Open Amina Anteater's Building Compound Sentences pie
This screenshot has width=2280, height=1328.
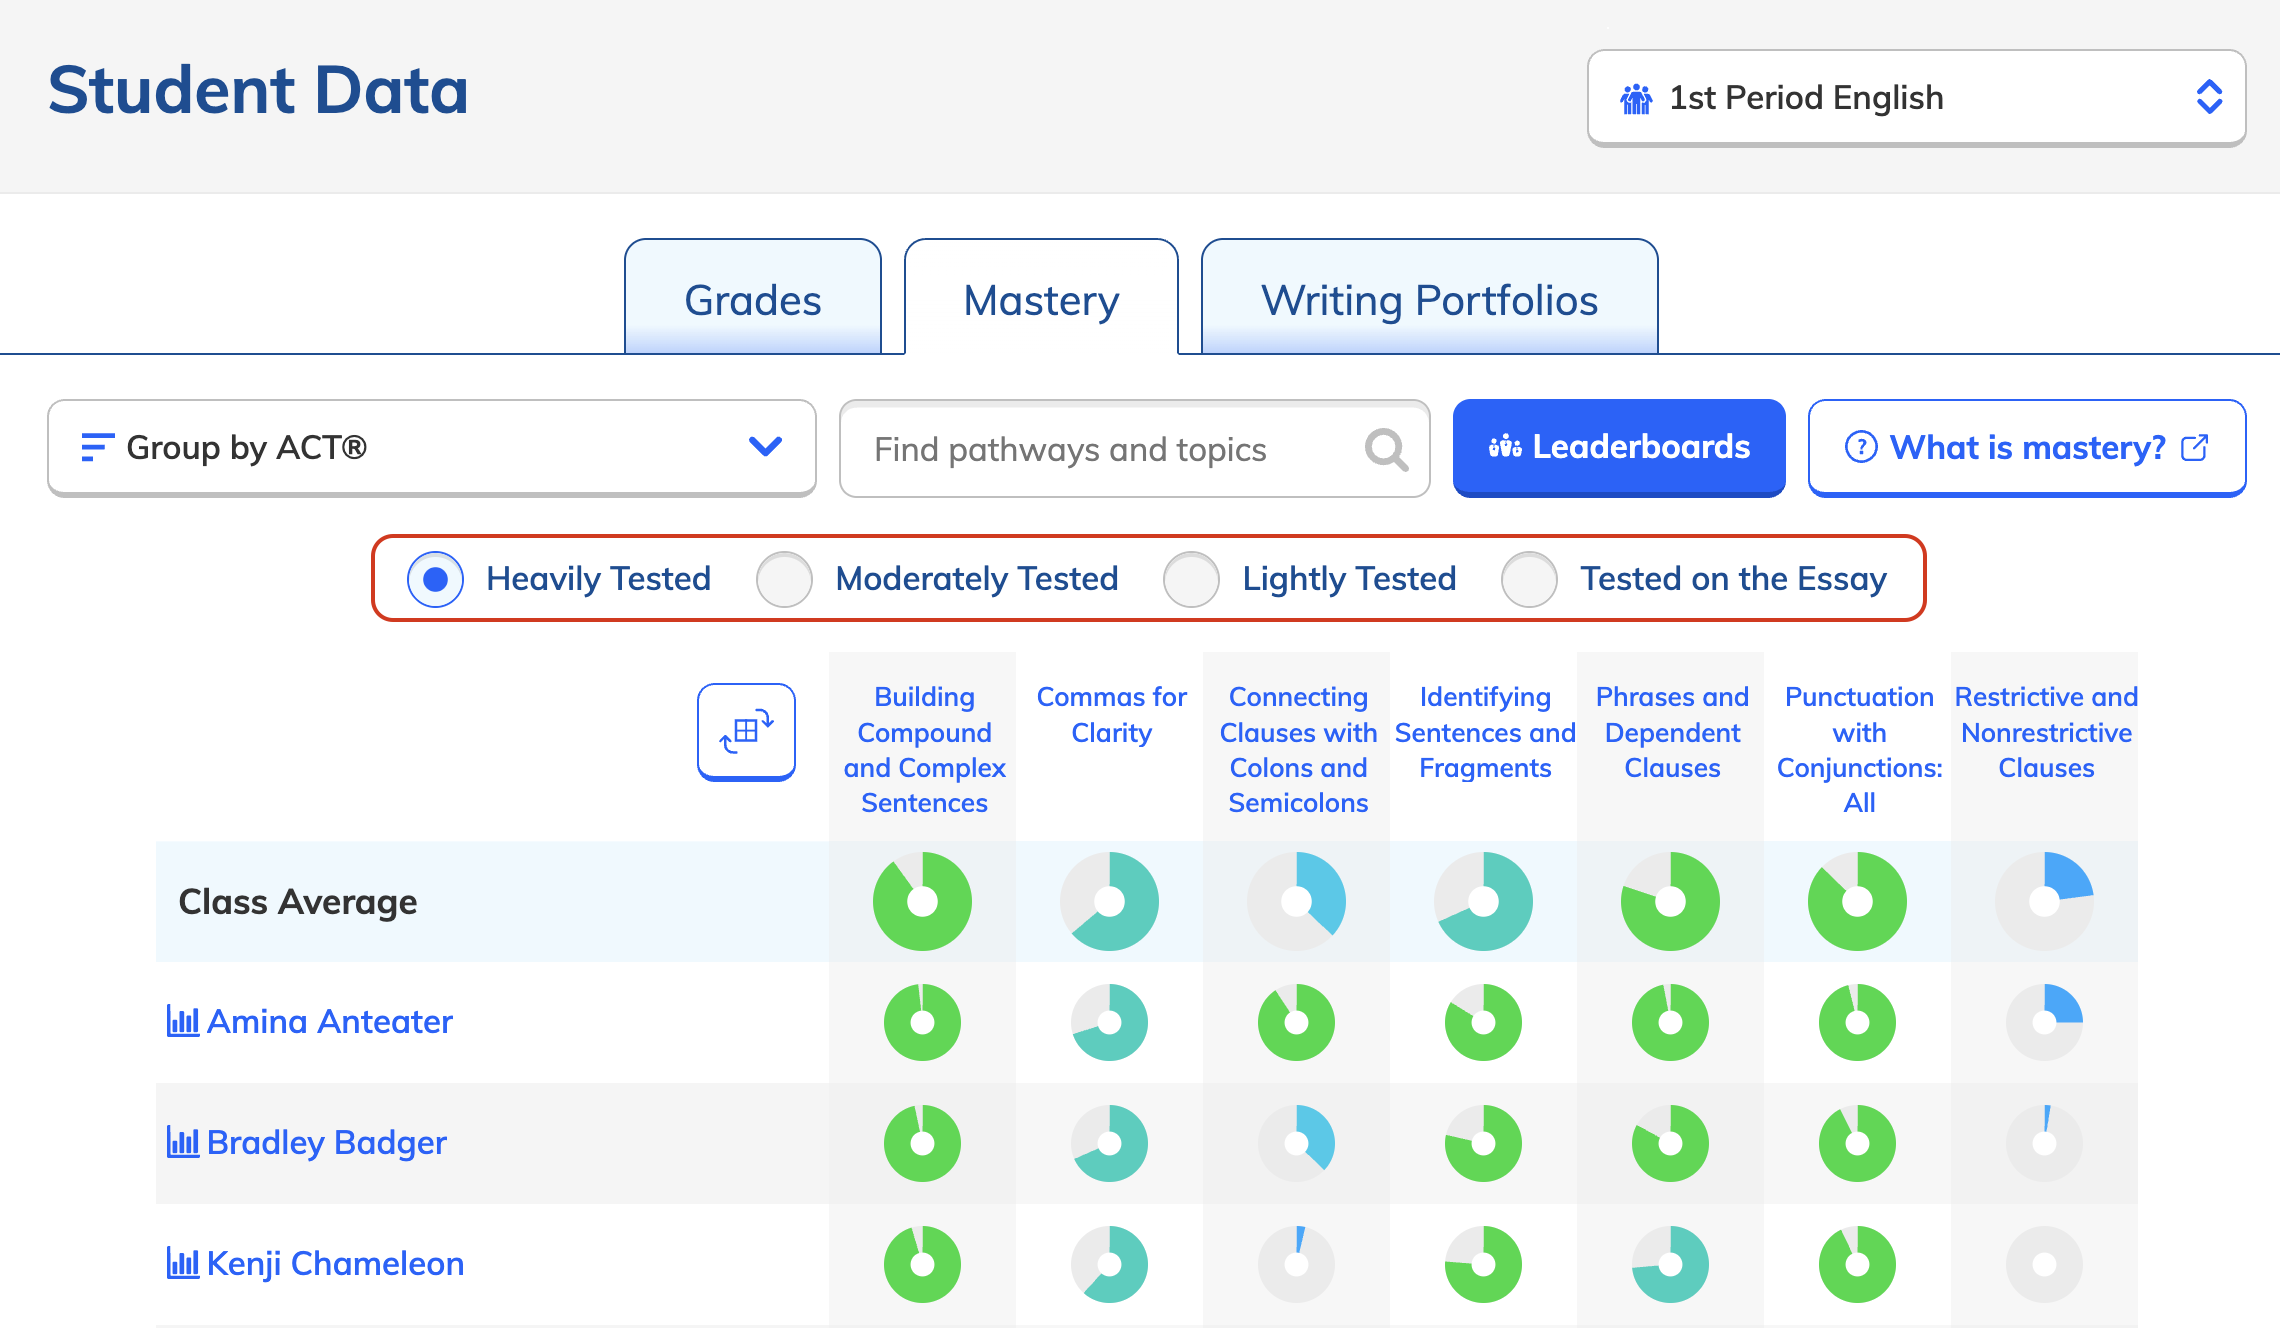point(922,1022)
